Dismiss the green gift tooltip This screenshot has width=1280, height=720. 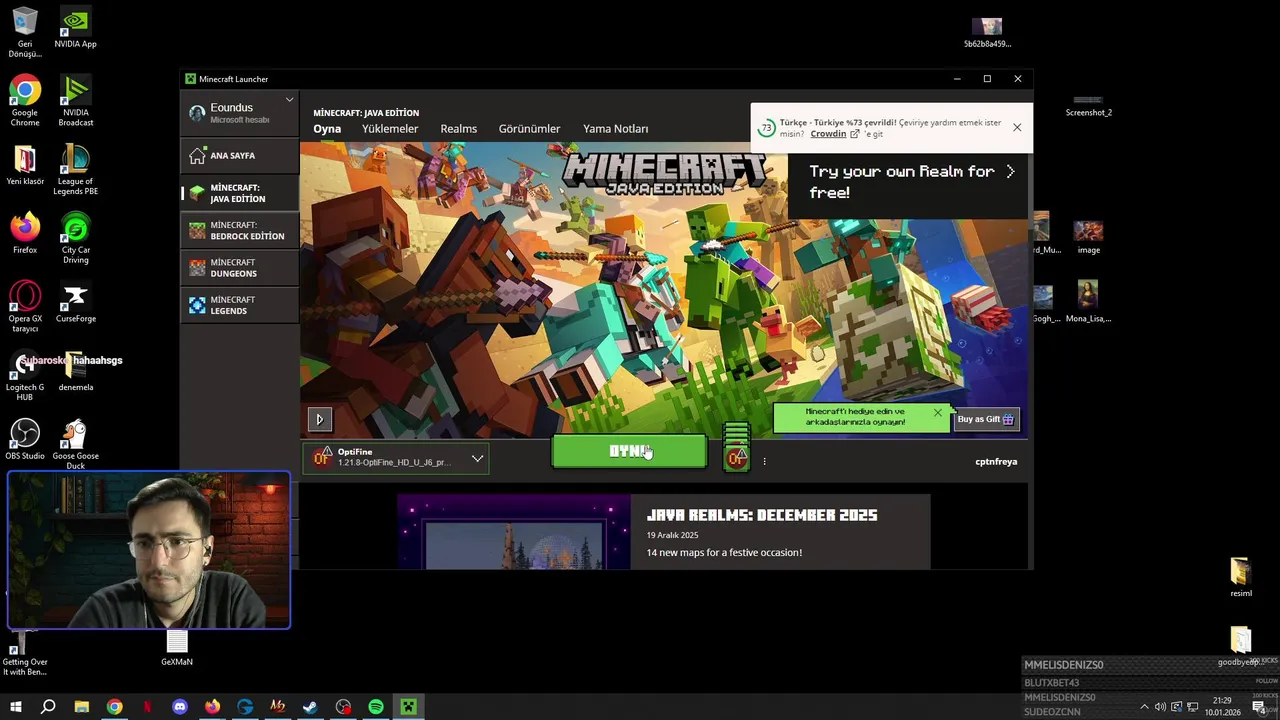point(937,412)
